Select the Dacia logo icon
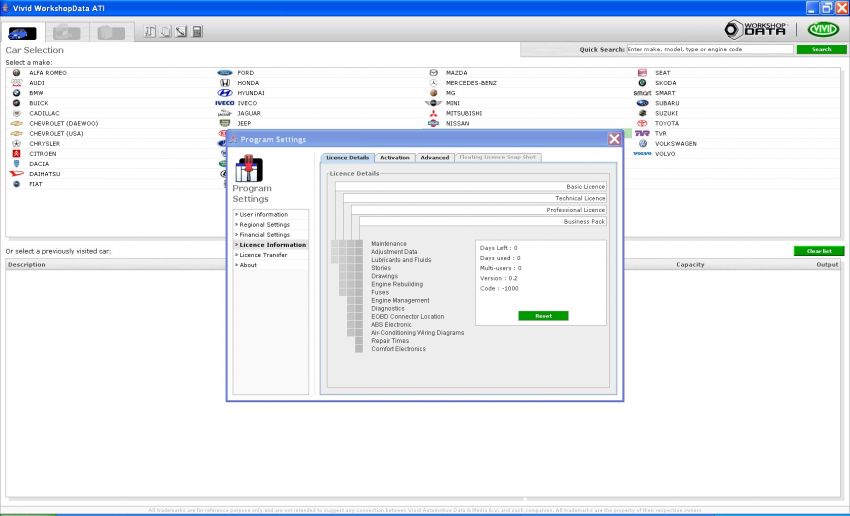This screenshot has height=516, width=850. point(16,164)
